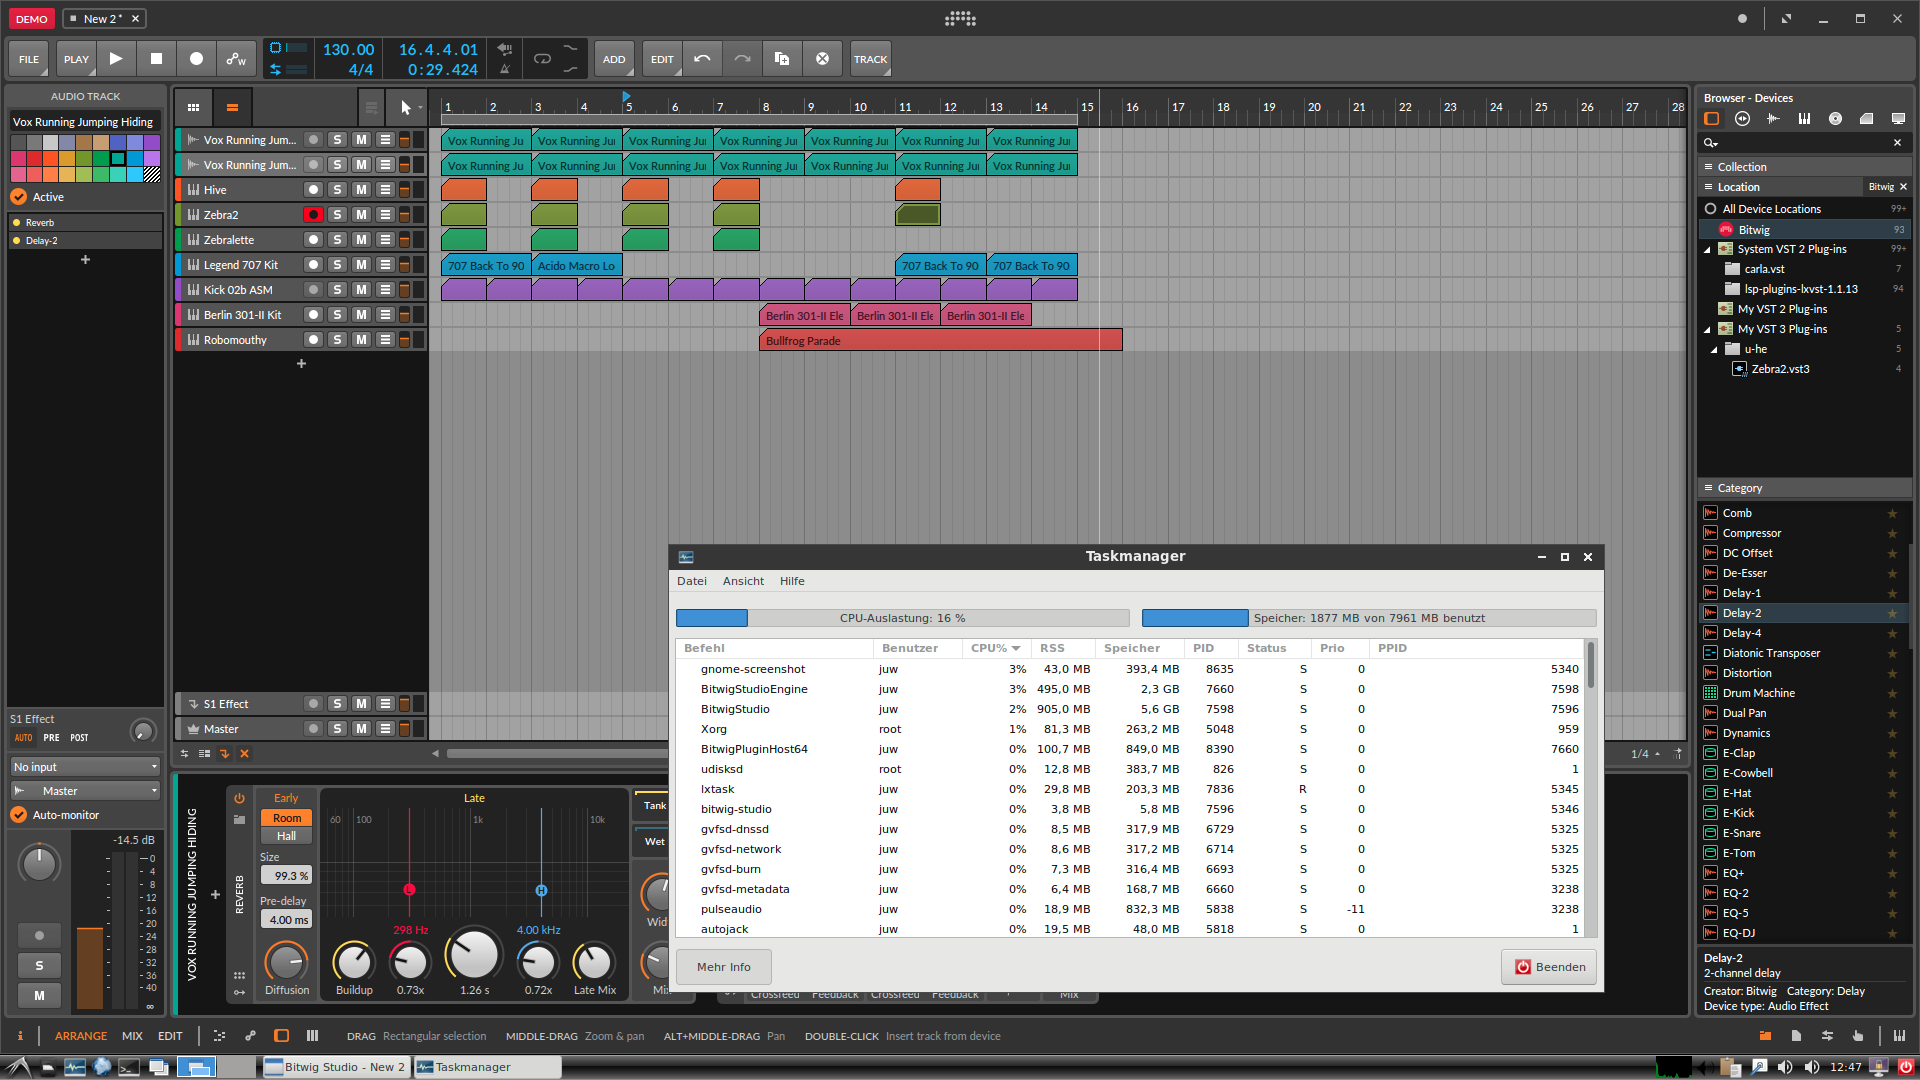Open Ansicht menu in Taskmanager
The height and width of the screenshot is (1080, 1920).
[743, 581]
